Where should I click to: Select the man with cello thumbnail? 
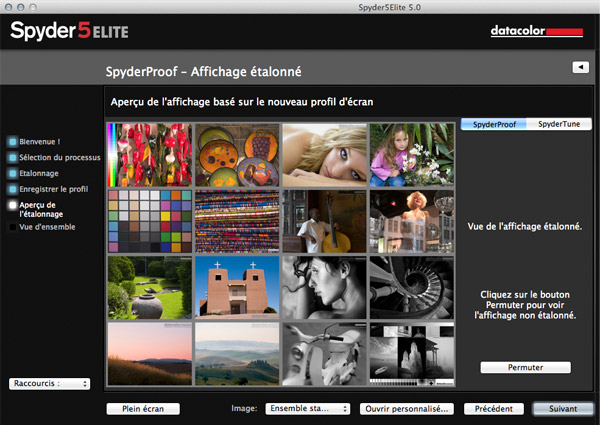(324, 221)
